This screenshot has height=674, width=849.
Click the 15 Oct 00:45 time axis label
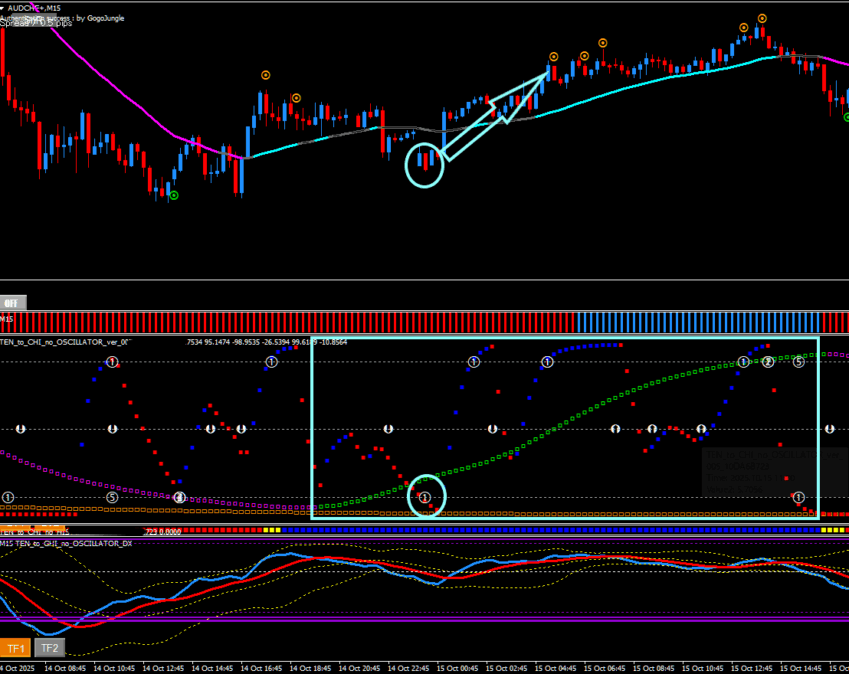click(x=461, y=667)
